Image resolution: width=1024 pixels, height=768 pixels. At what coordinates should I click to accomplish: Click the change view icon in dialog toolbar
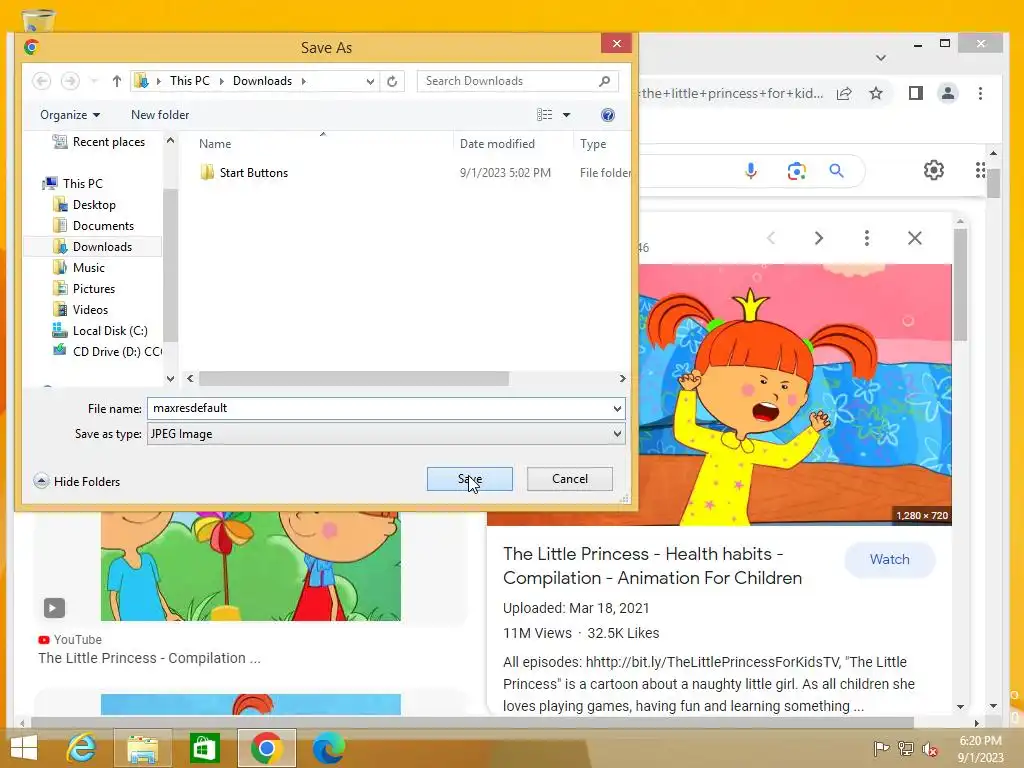pyautogui.click(x=545, y=115)
